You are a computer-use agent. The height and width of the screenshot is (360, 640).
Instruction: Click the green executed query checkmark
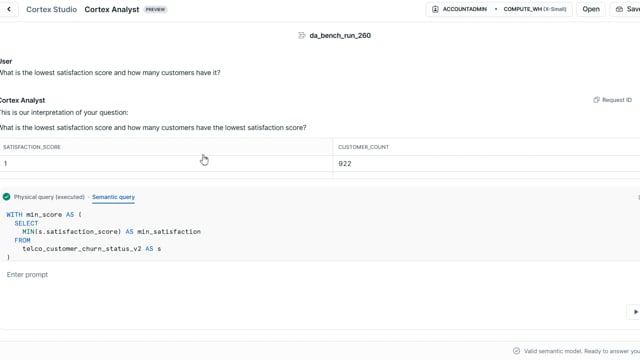point(7,197)
